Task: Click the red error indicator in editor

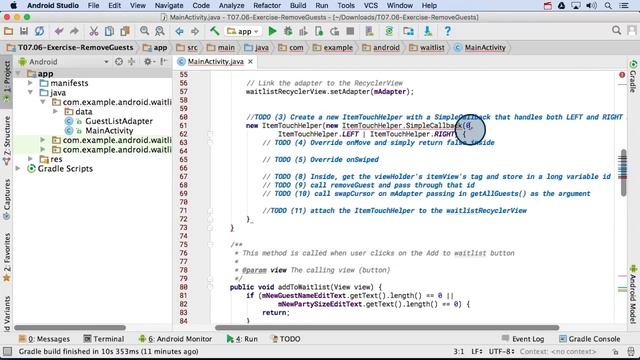Action: pyautogui.click(x=622, y=75)
